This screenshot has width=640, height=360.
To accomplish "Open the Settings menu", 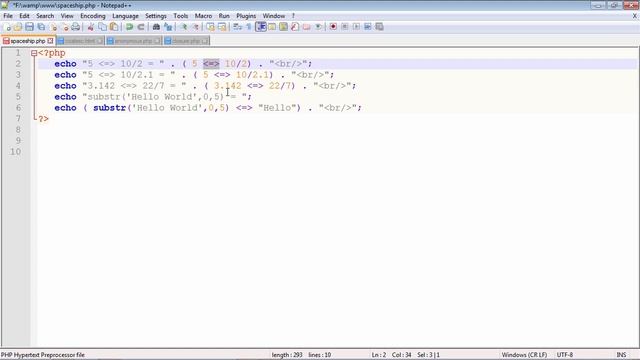I will 156,16.
